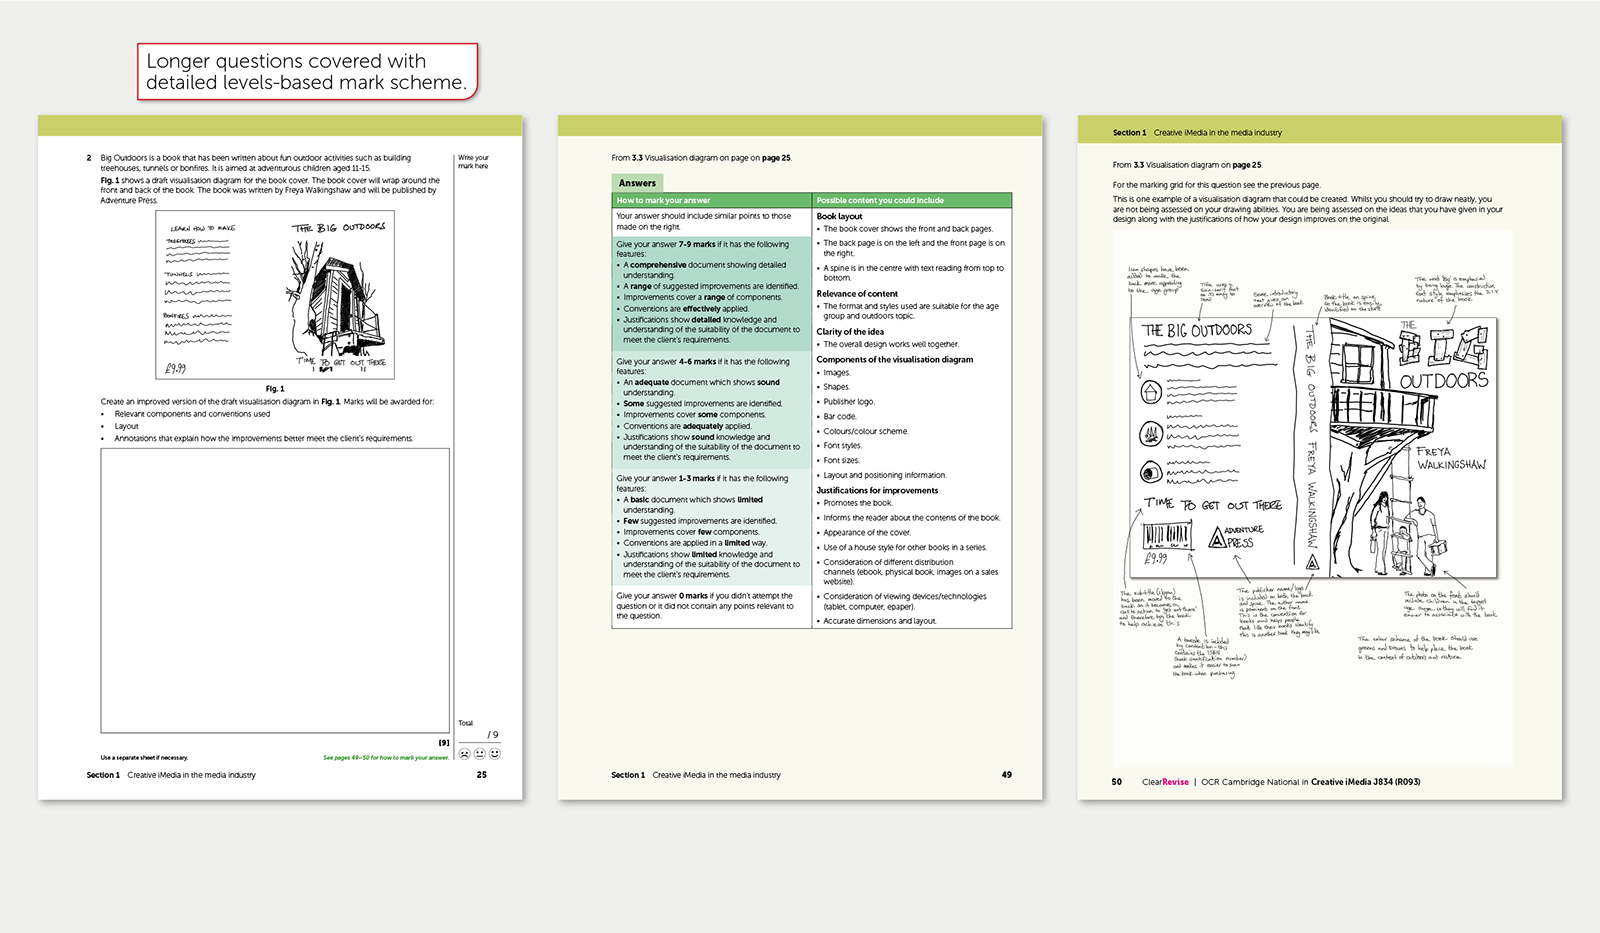The image size is (1600, 933).
Task: Select the green 'Answers' heading tab
Action: tap(637, 183)
